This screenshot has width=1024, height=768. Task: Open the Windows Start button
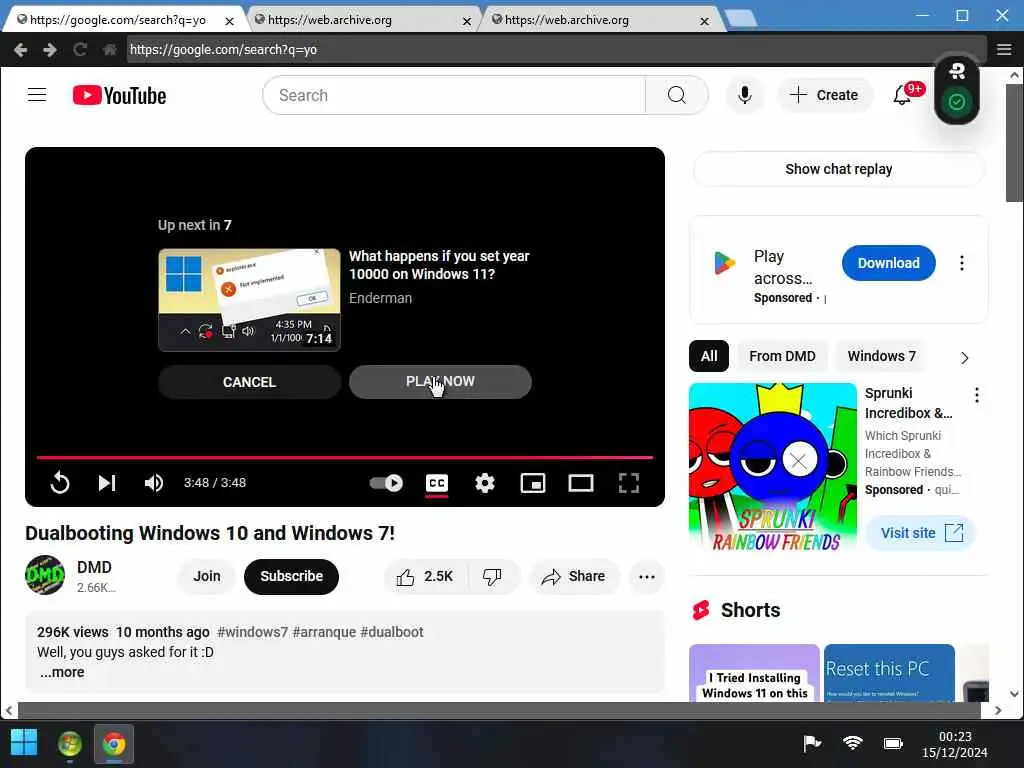pos(24,743)
